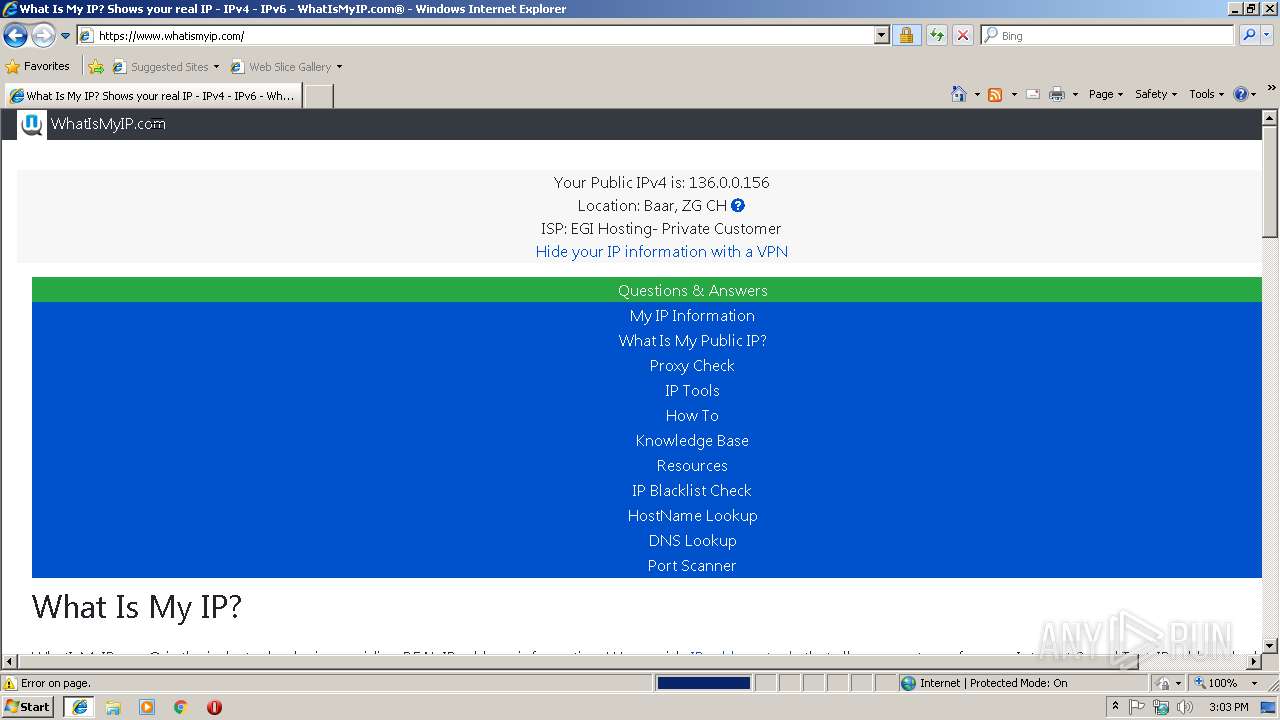Open Home icon dropdown arrow
The image size is (1280, 720).
tap(977, 95)
